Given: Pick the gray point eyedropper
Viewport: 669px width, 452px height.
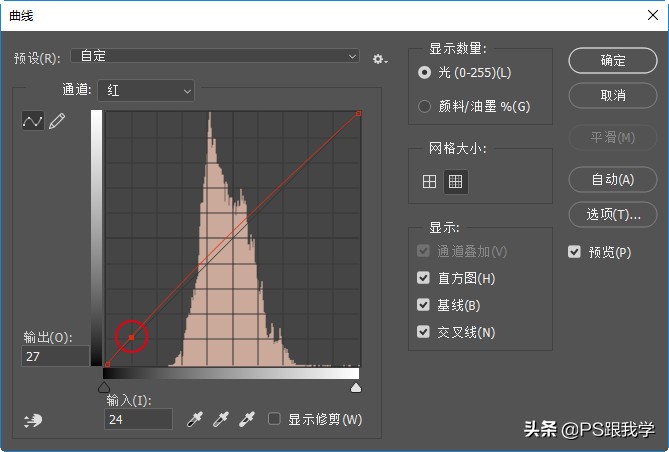Looking at the screenshot, I should click(x=221, y=419).
